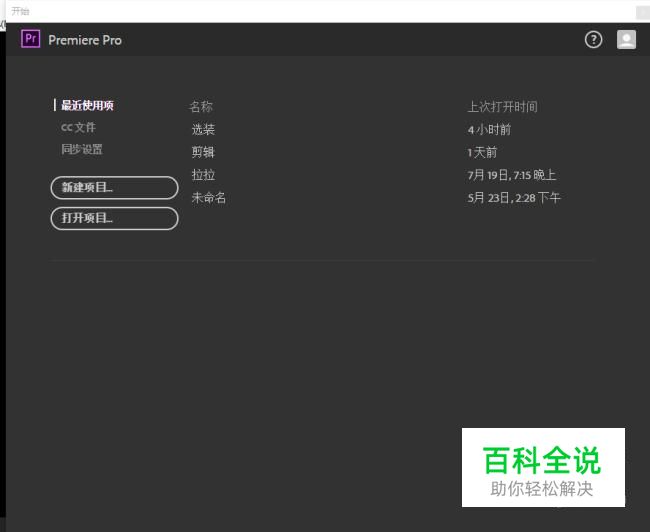The width and height of the screenshot is (650, 532).
Task: Open the user account profile icon
Action: pyautogui.click(x=626, y=40)
